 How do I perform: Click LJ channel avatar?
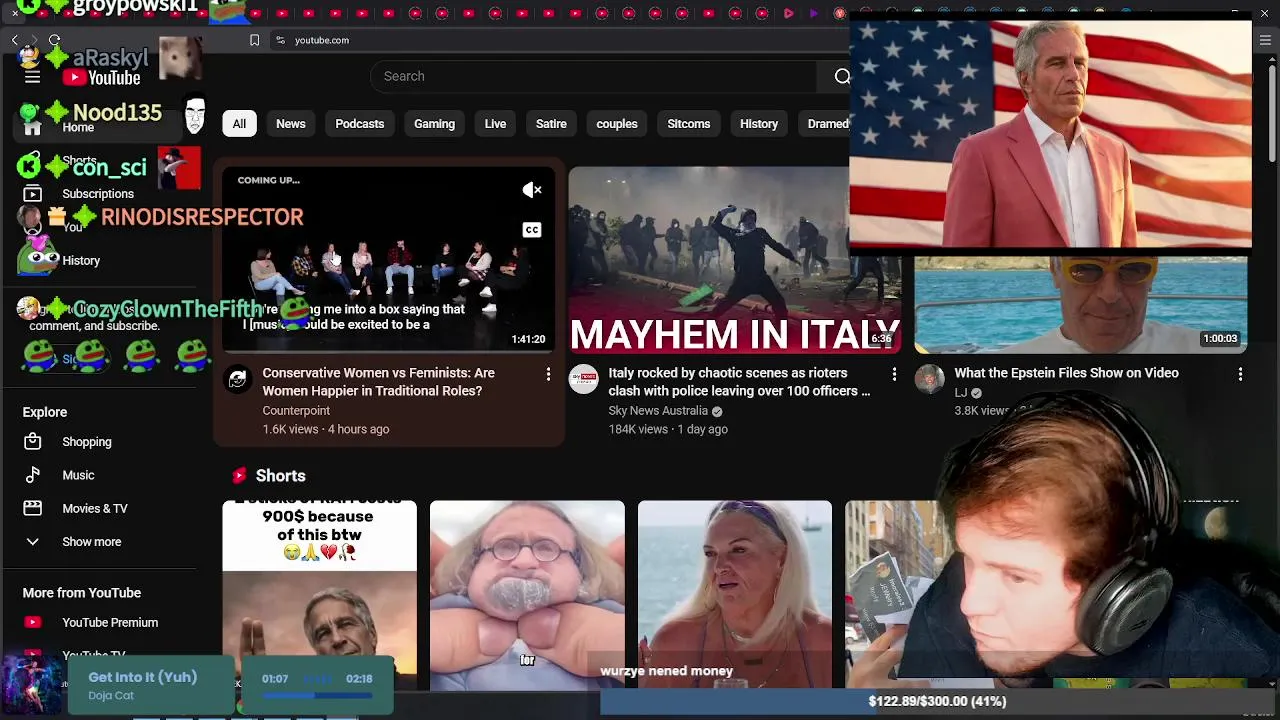click(930, 379)
